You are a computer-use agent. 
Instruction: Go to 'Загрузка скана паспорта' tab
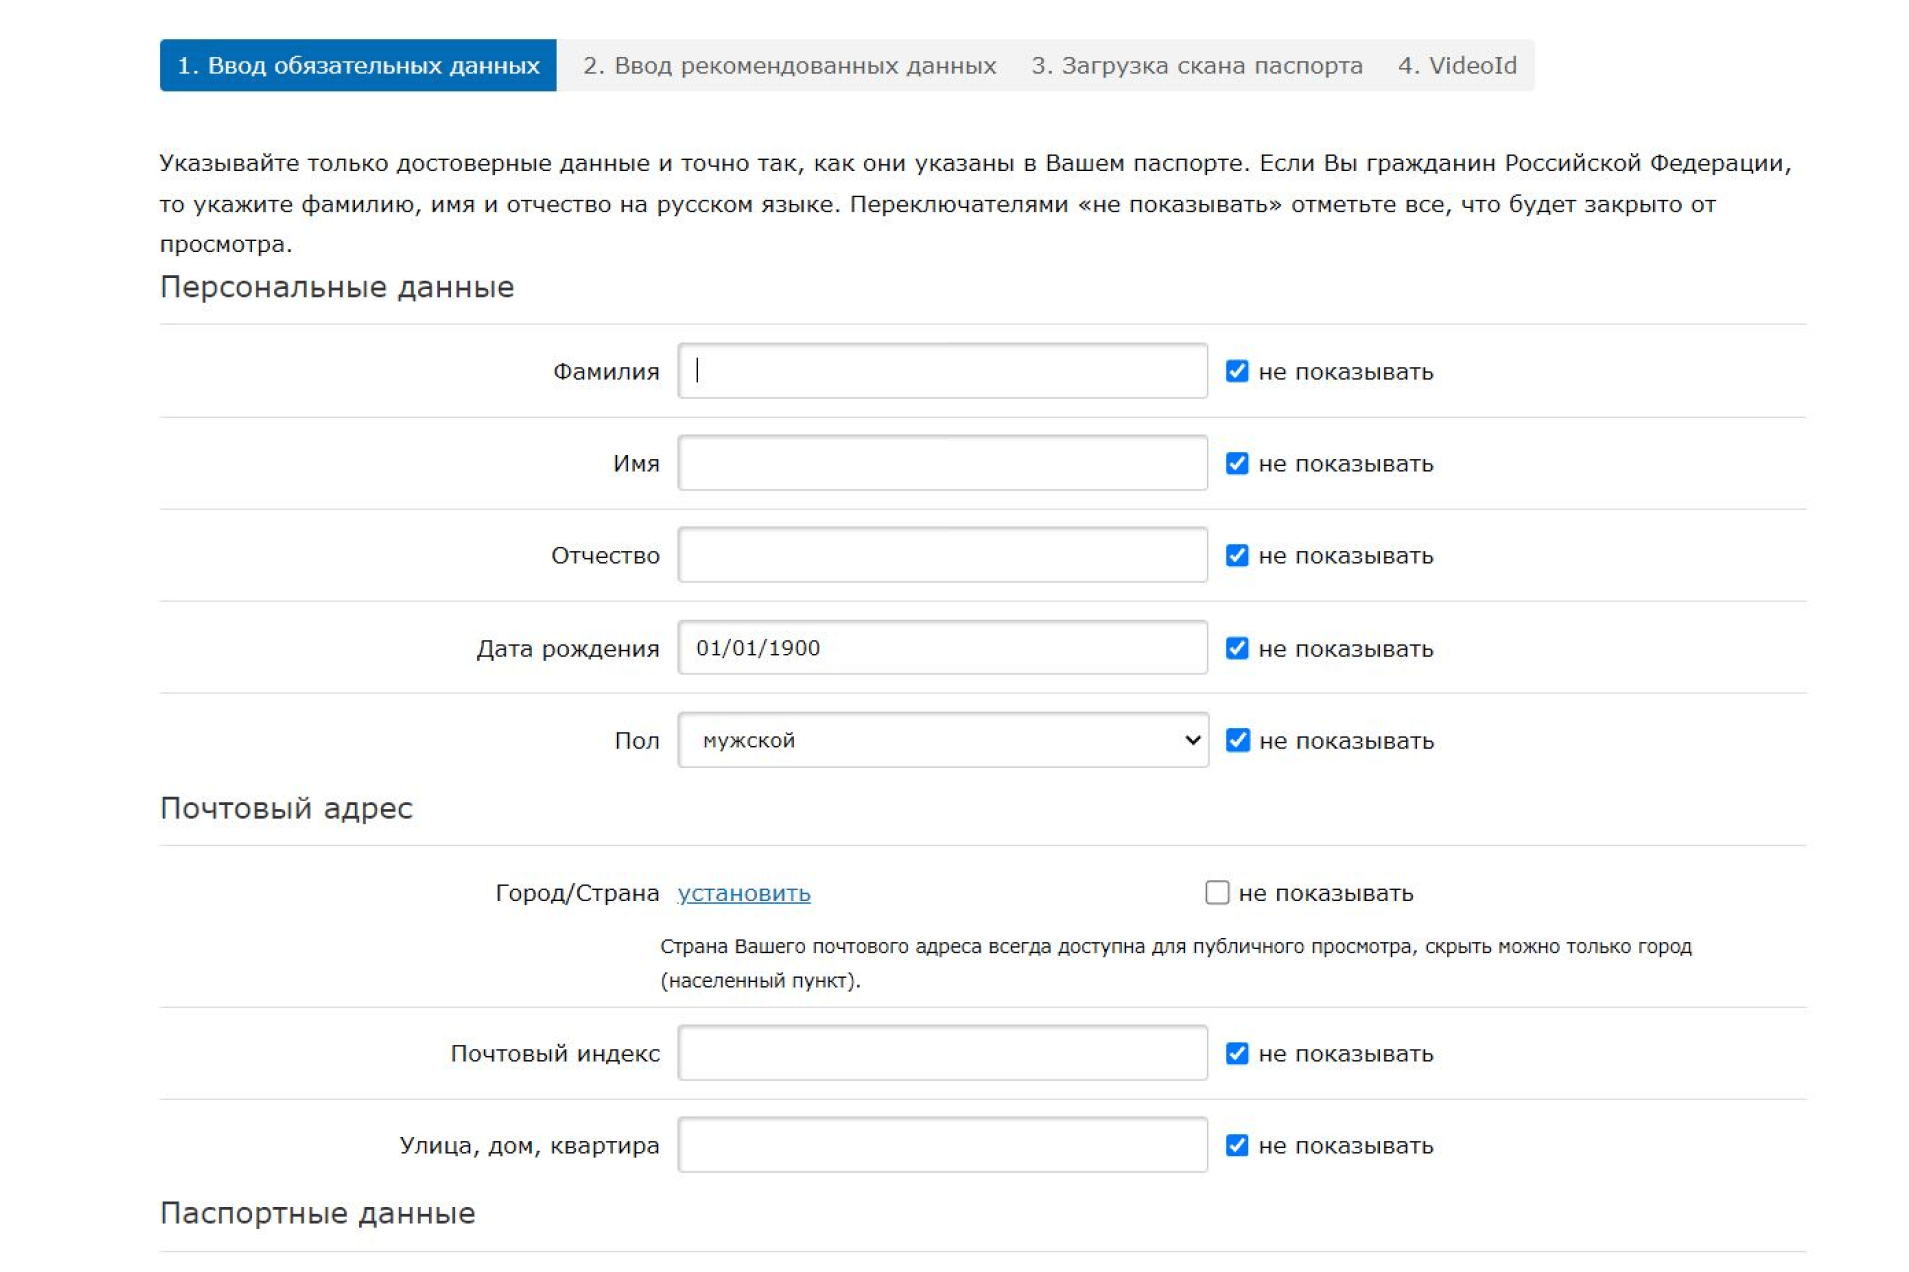pyautogui.click(x=1196, y=66)
